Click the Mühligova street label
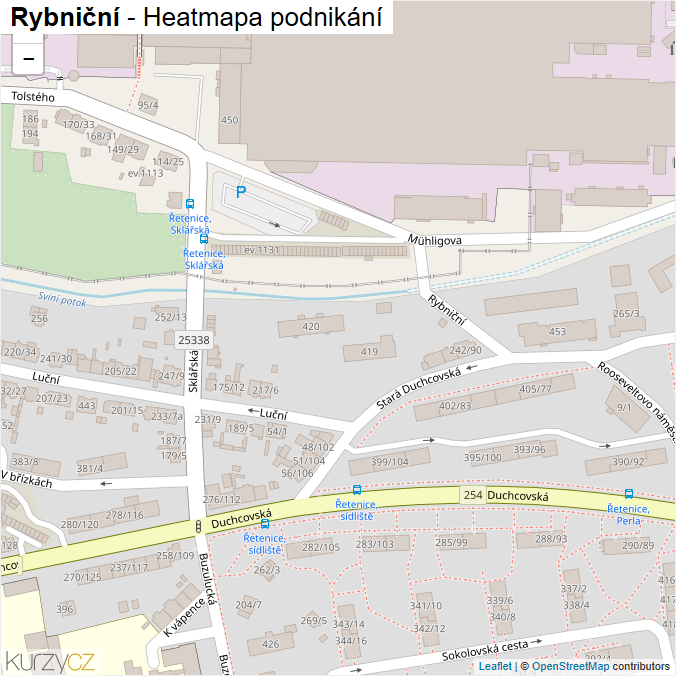676x676 pixels. (435, 240)
